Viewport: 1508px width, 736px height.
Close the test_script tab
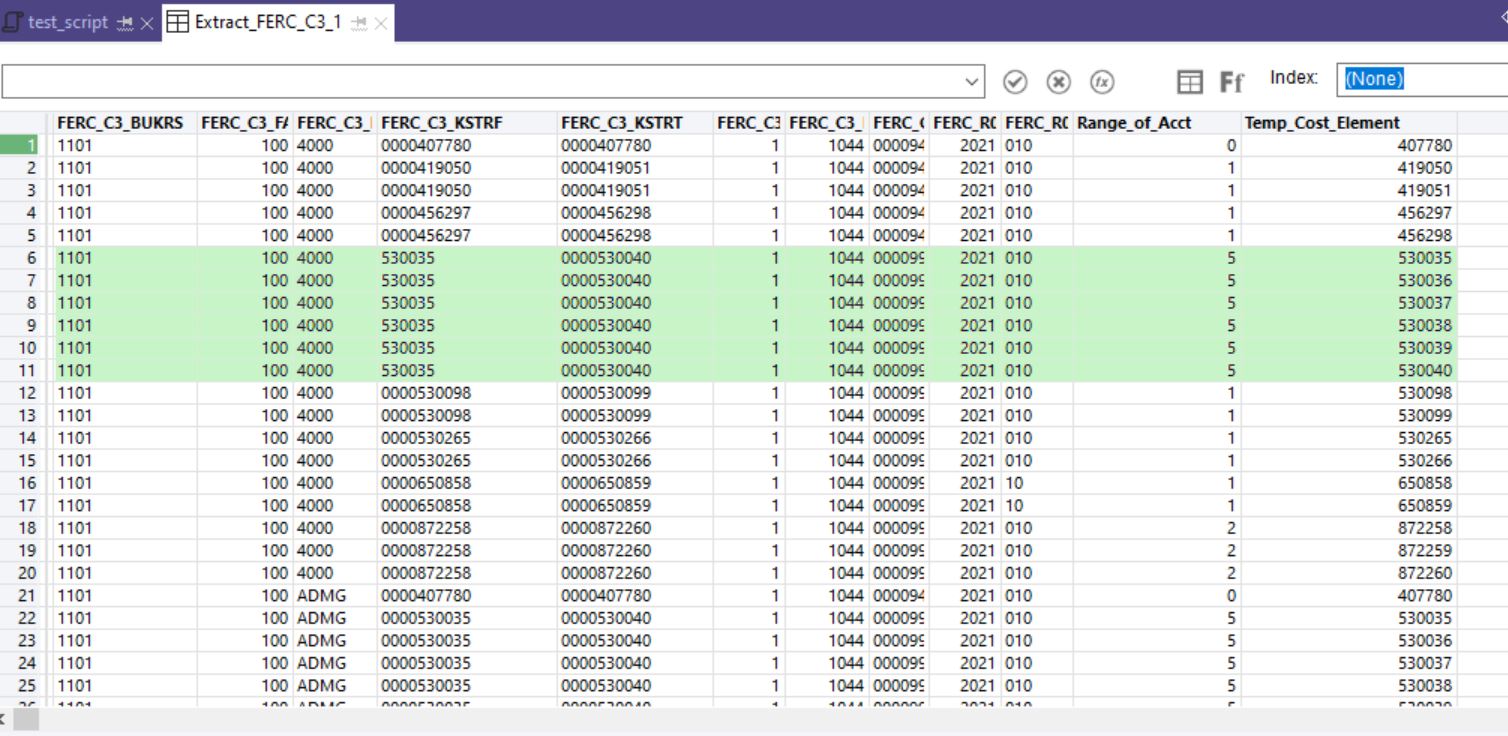[147, 23]
